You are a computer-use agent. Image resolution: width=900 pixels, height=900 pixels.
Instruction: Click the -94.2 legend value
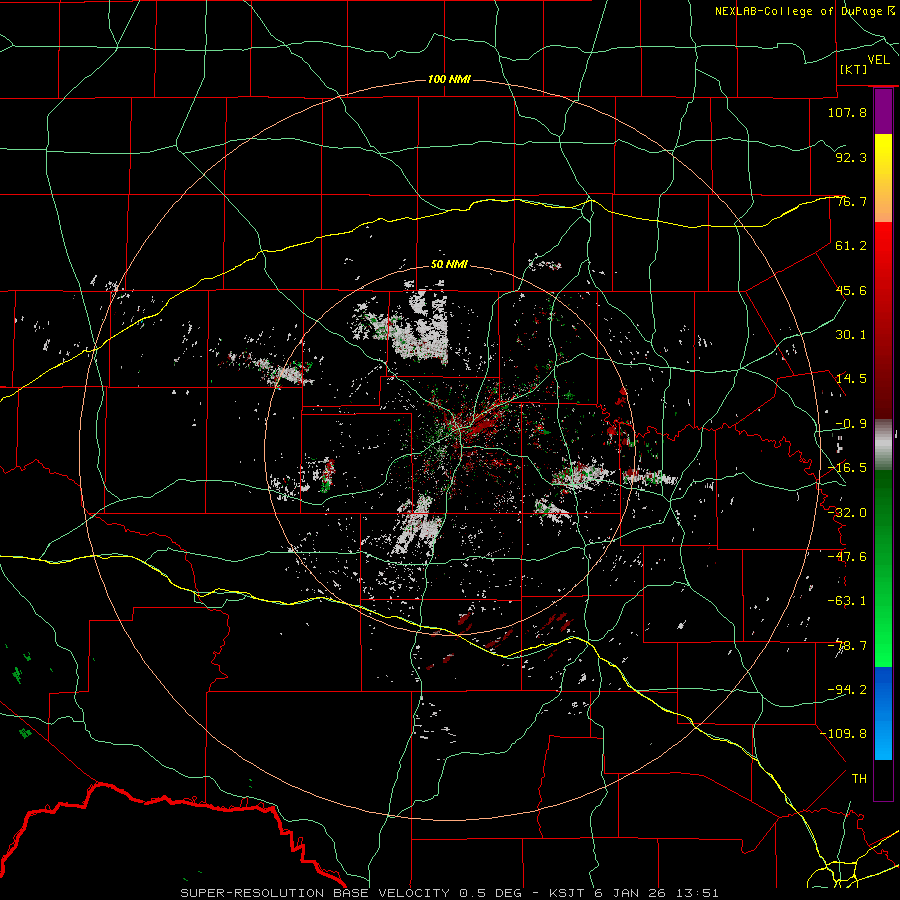(847, 690)
